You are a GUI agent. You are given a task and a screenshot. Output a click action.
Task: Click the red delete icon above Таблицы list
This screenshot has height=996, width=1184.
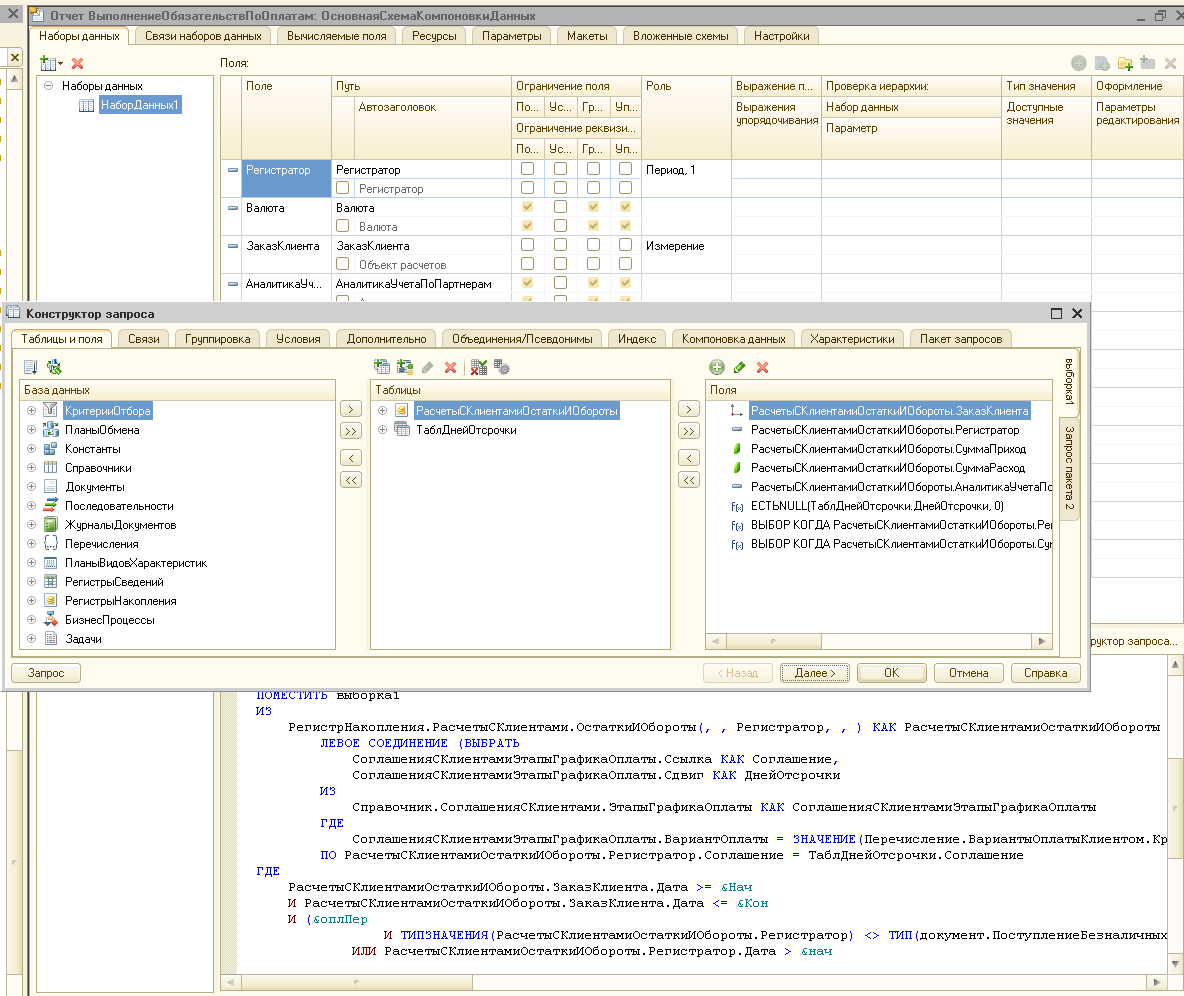tap(450, 368)
